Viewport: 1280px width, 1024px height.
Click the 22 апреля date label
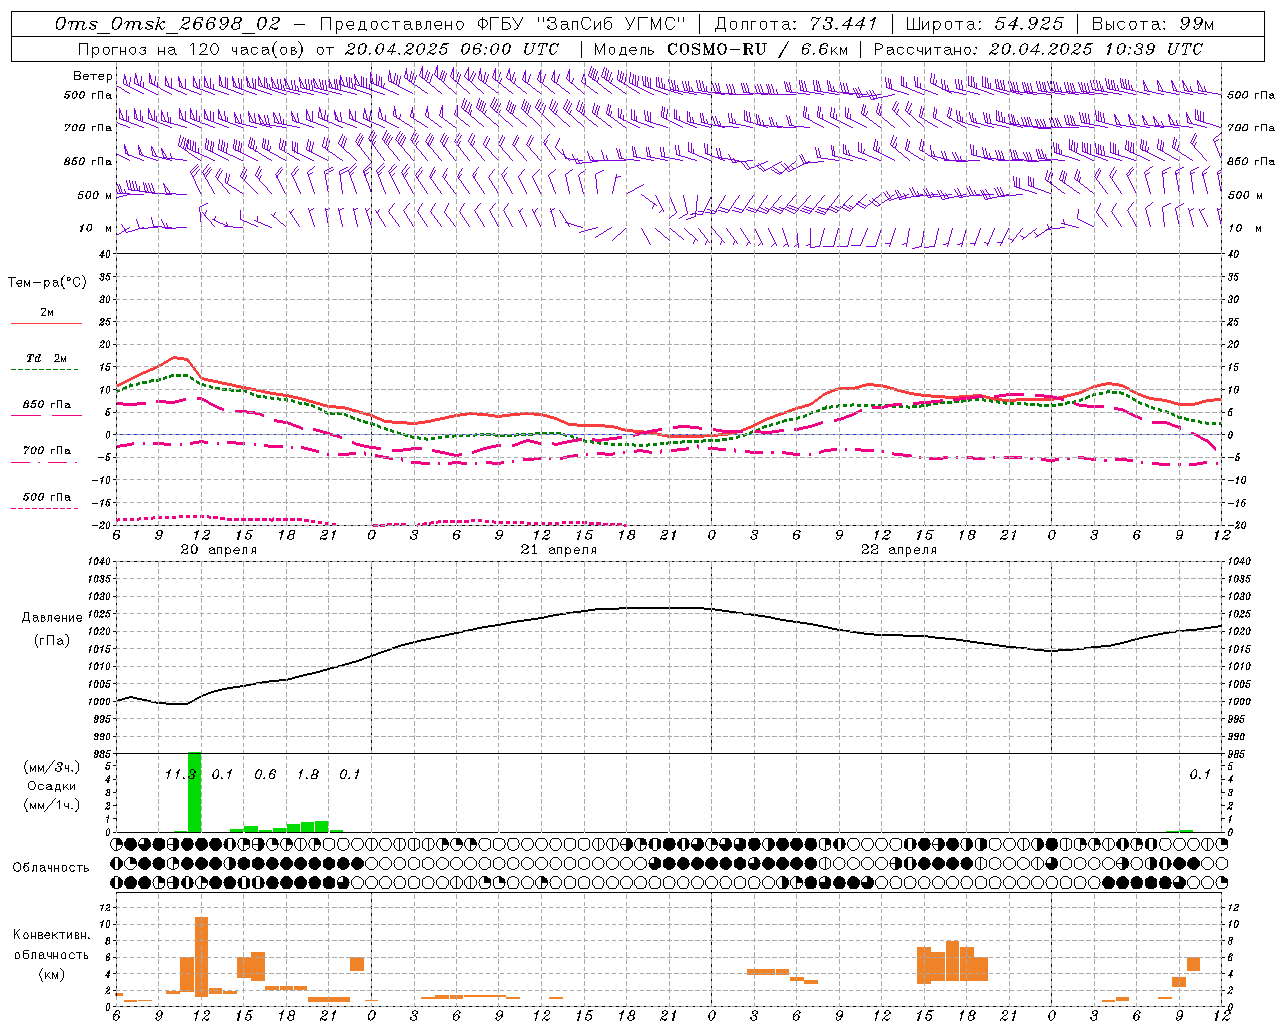point(898,550)
